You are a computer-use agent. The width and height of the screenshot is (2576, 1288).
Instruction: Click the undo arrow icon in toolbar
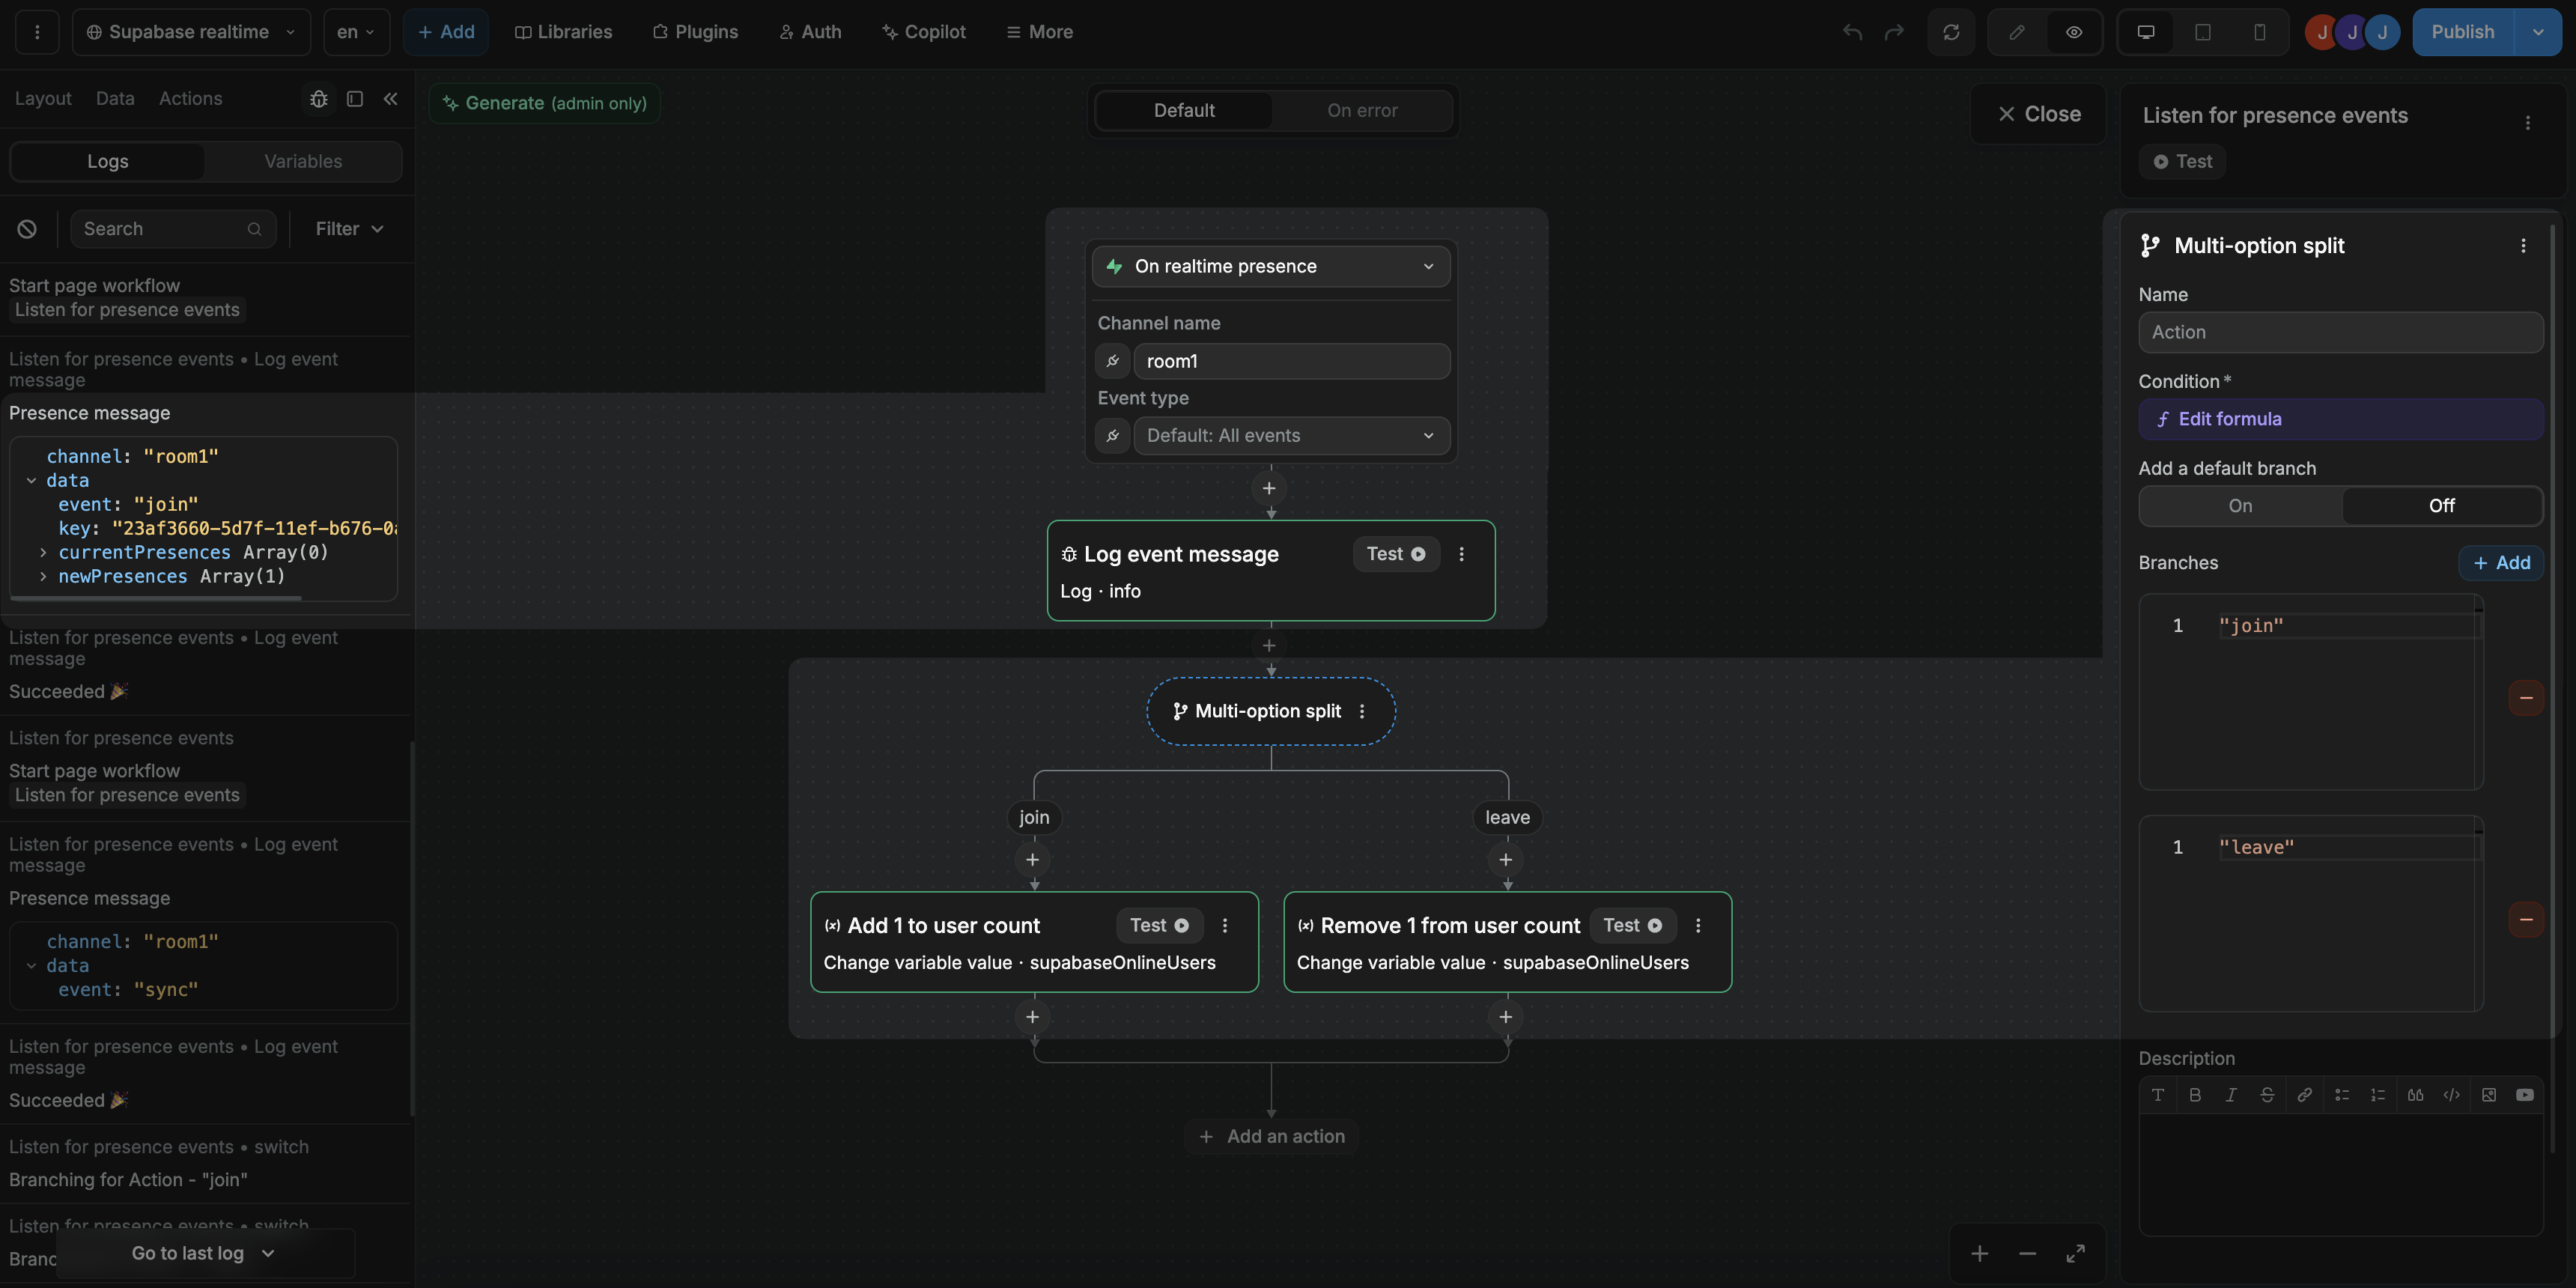pyautogui.click(x=1850, y=31)
